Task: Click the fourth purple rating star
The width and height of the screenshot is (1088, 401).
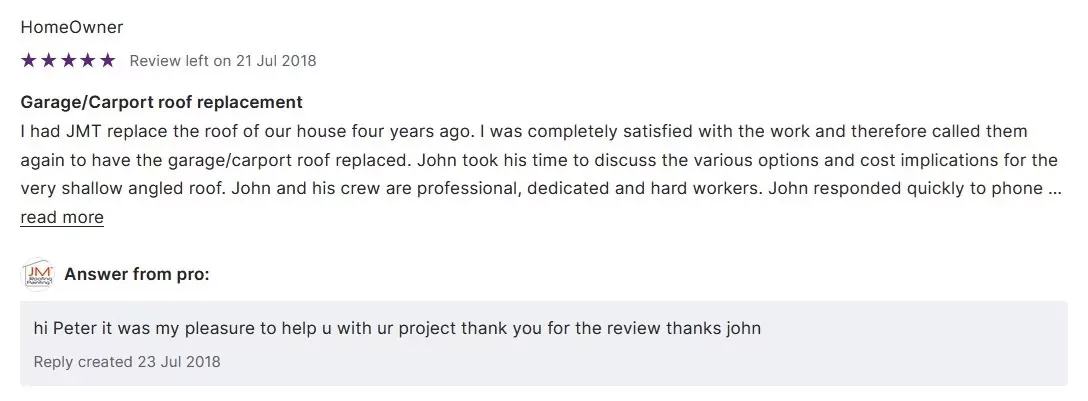Action: click(x=87, y=61)
